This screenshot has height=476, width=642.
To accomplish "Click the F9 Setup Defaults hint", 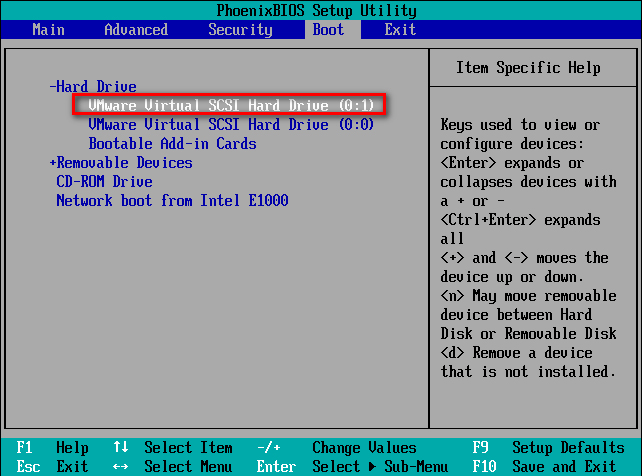I will point(549,447).
